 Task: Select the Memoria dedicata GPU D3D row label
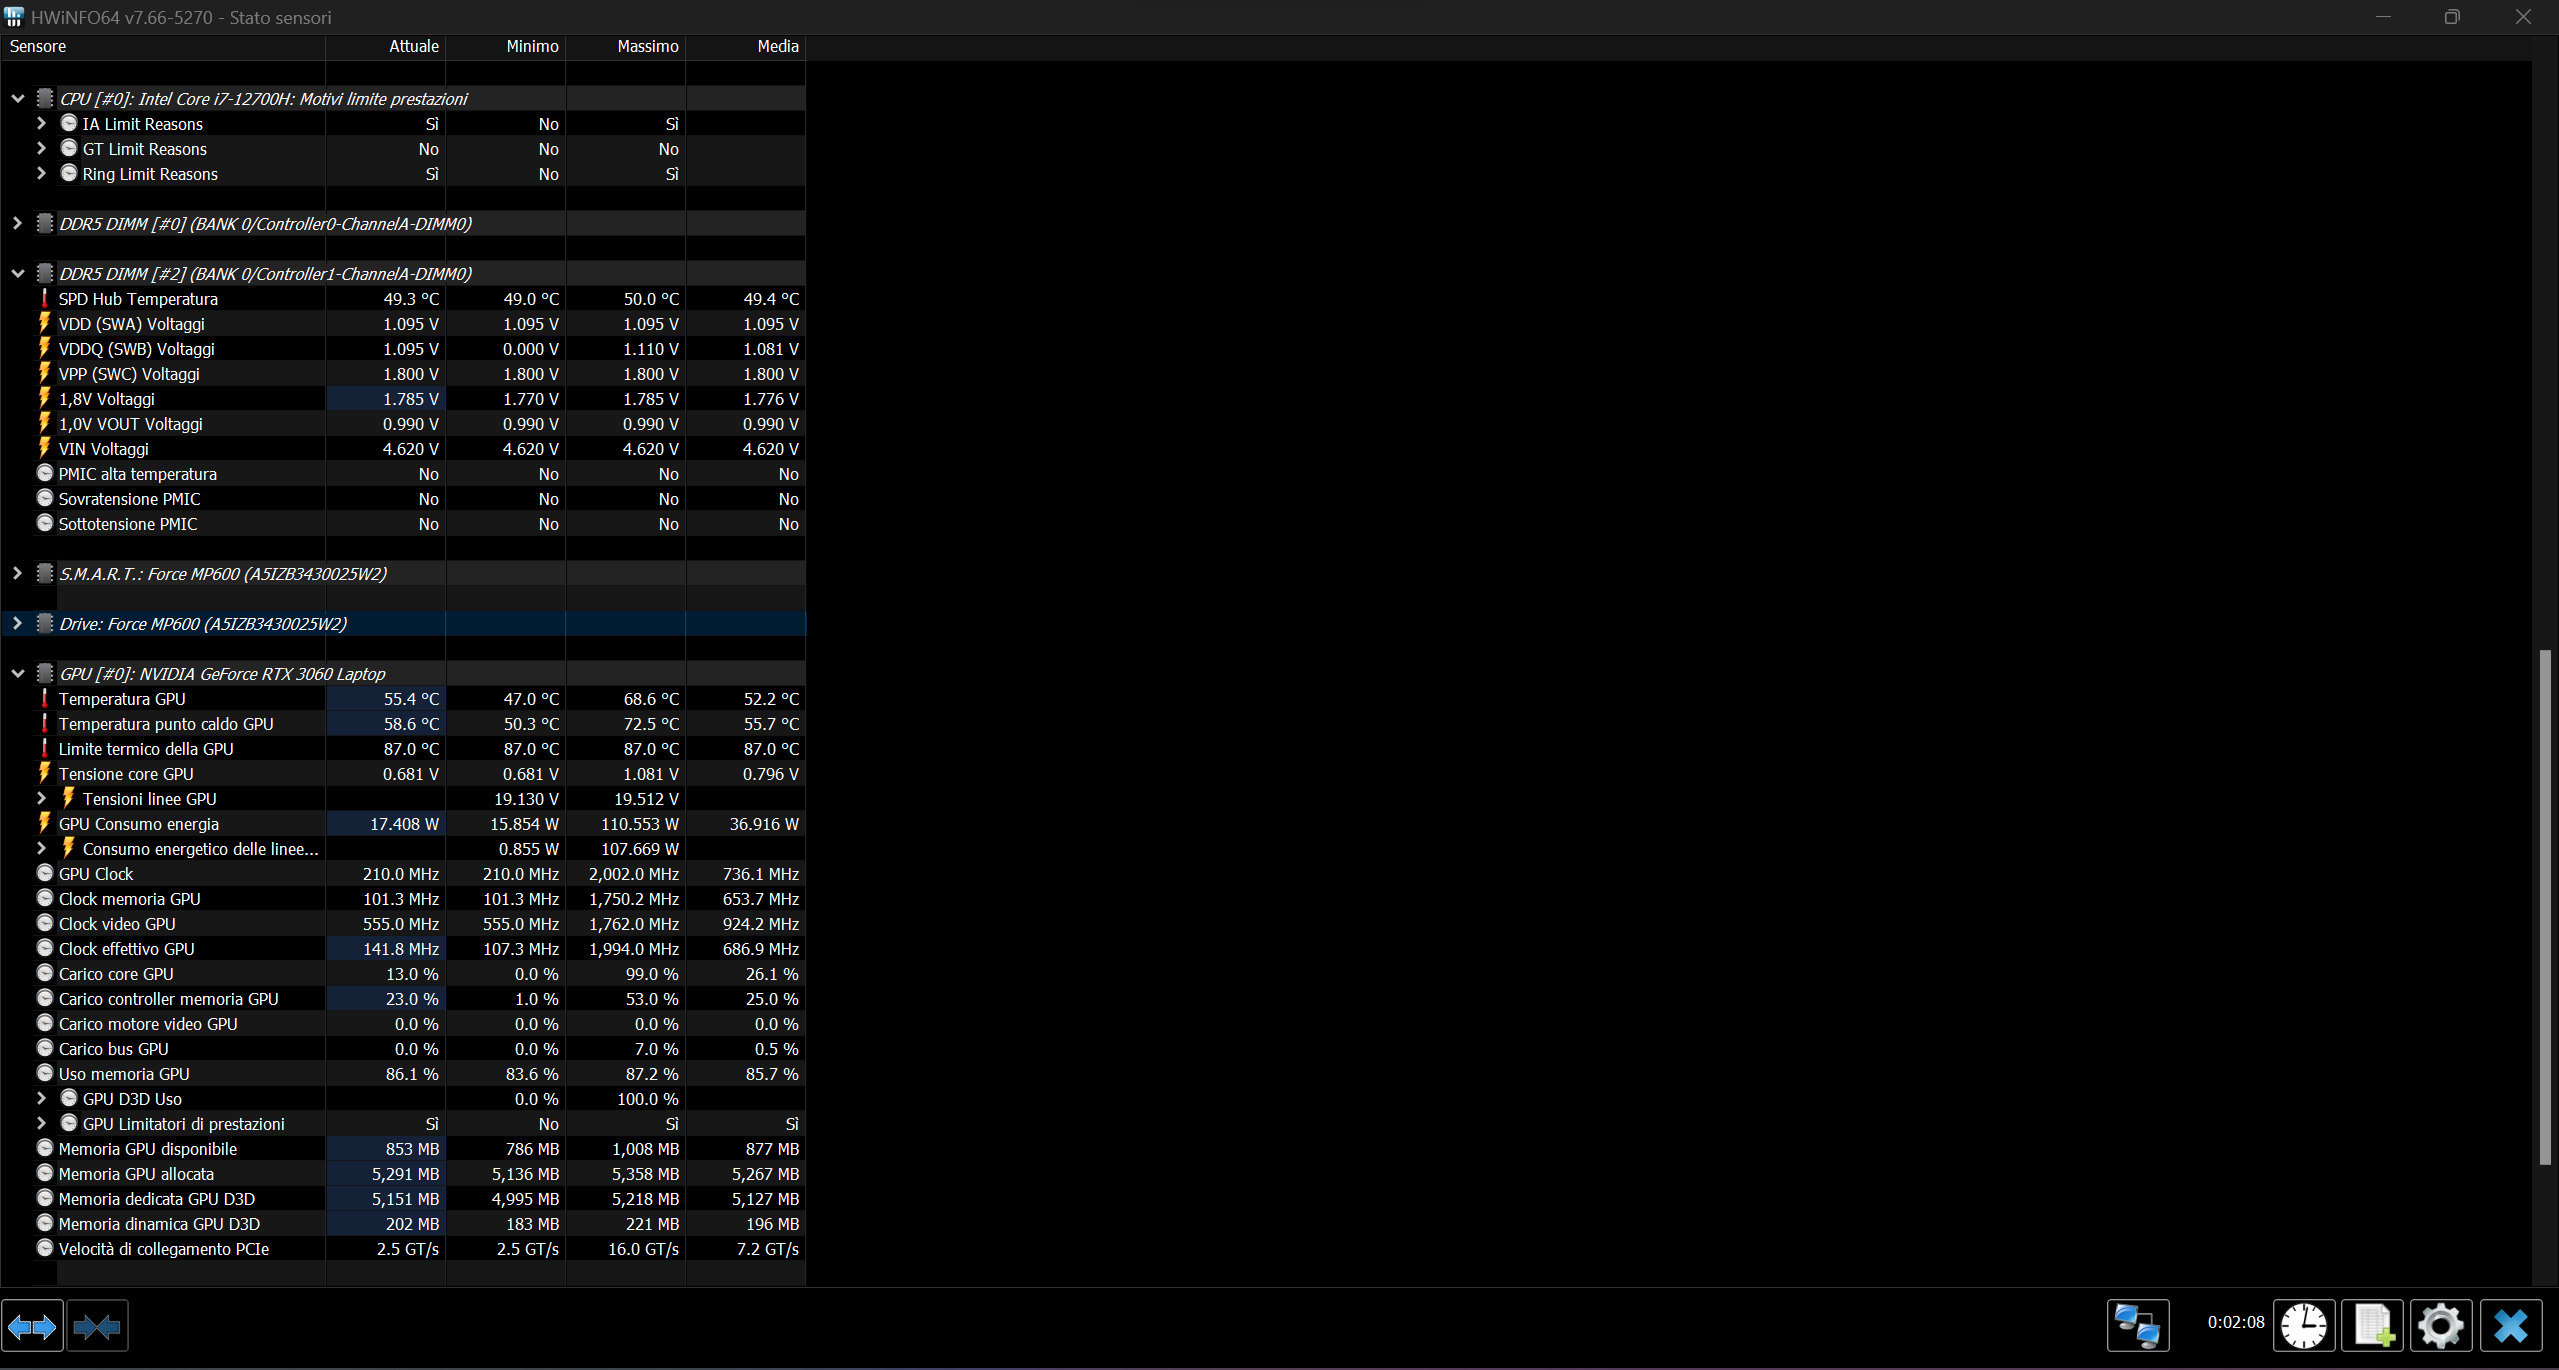(157, 1198)
